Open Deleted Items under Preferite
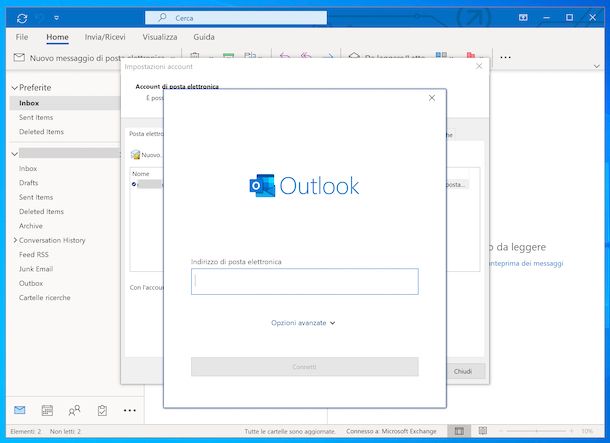 [x=41, y=132]
